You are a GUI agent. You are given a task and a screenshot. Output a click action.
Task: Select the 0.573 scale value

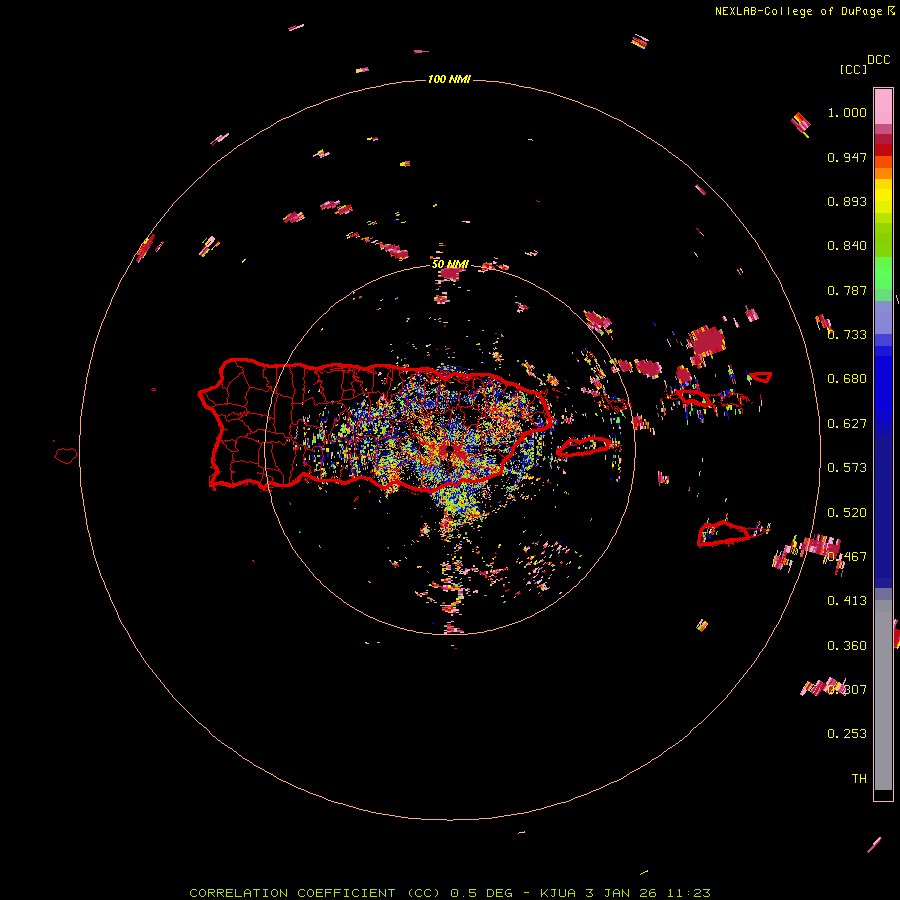coord(847,468)
